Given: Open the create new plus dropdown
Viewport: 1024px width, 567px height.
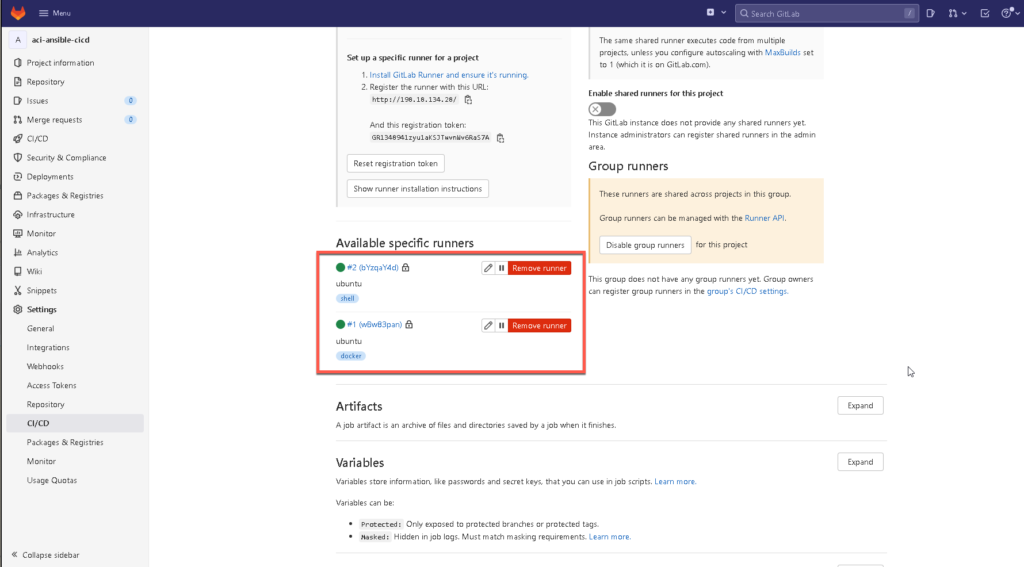Looking at the screenshot, I should (x=716, y=12).
